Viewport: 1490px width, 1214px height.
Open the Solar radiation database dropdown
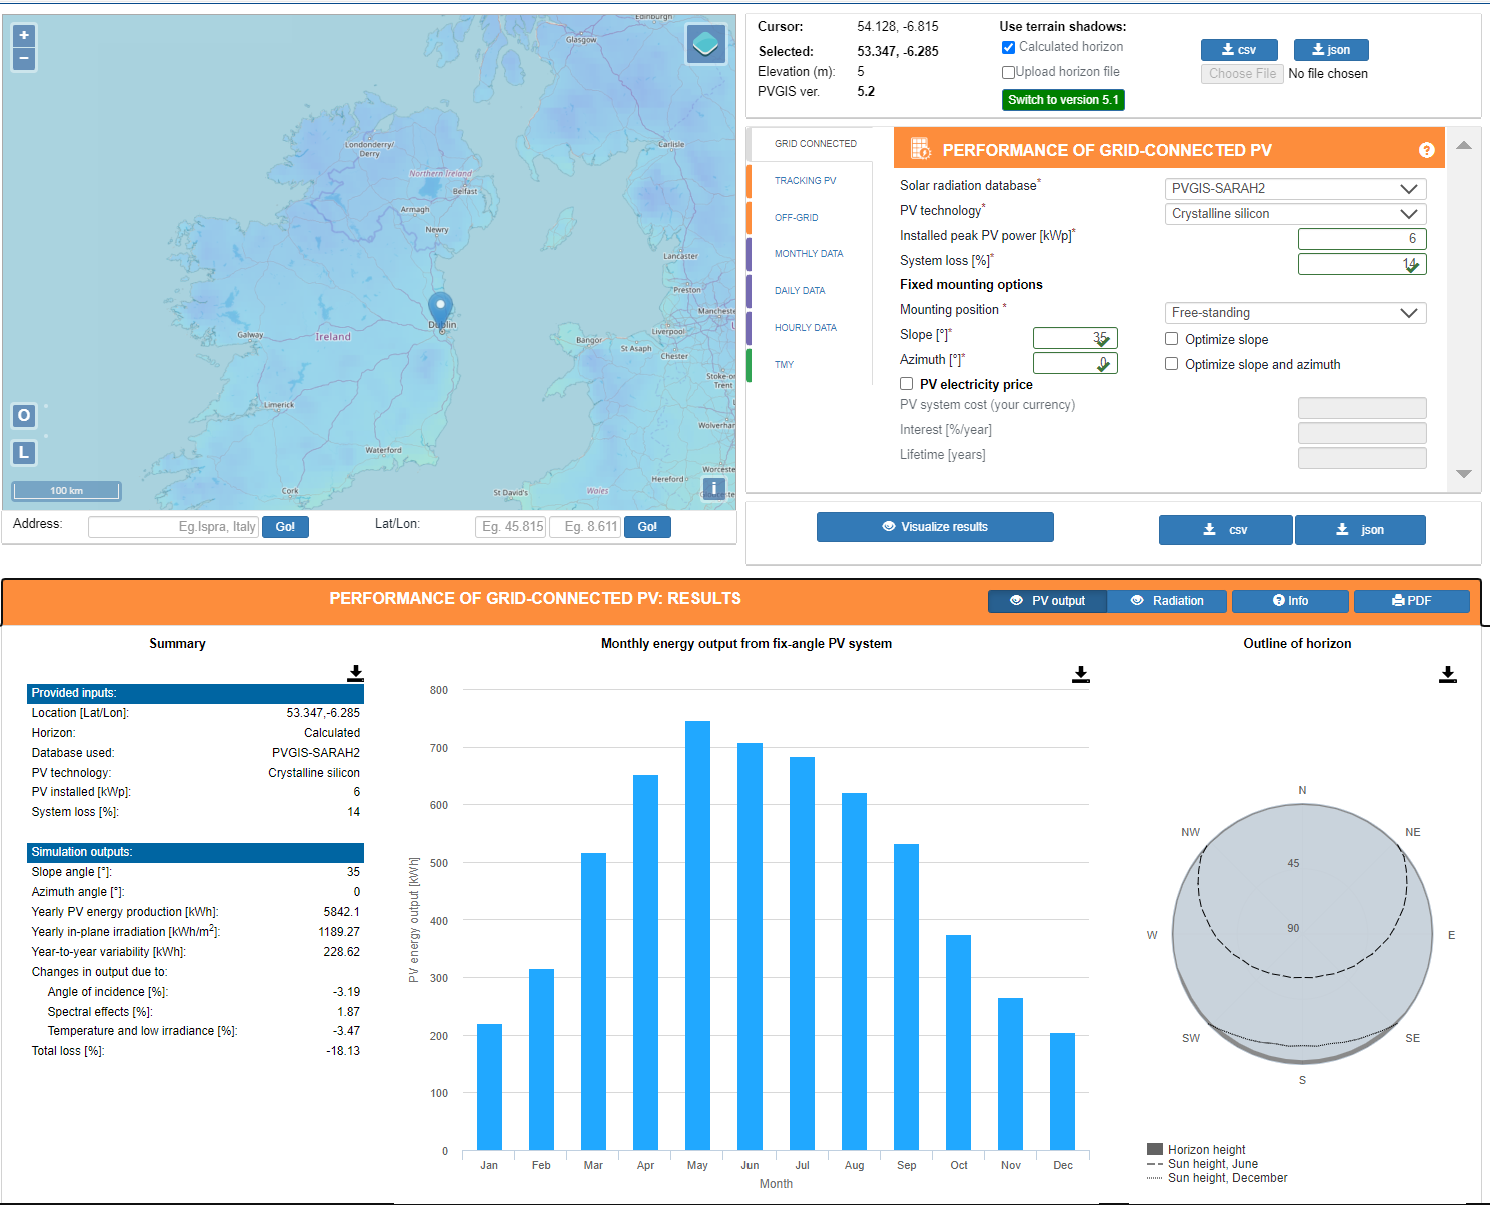click(x=1295, y=189)
